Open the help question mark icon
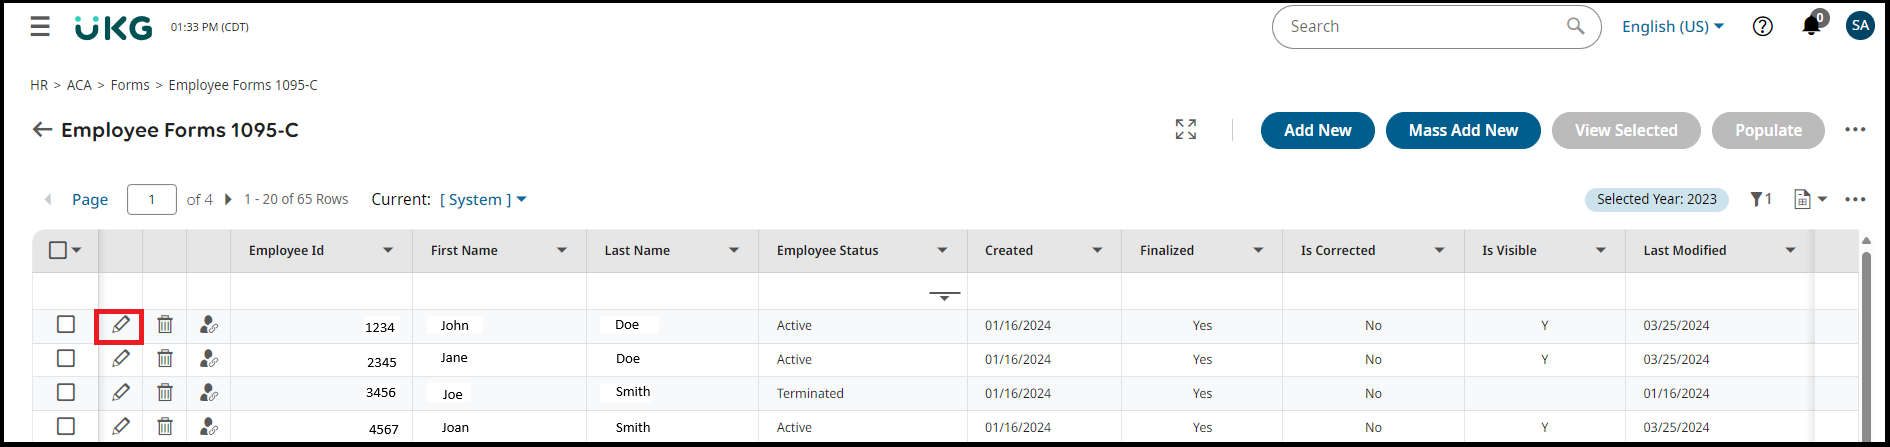The width and height of the screenshot is (1890, 447). click(x=1763, y=27)
